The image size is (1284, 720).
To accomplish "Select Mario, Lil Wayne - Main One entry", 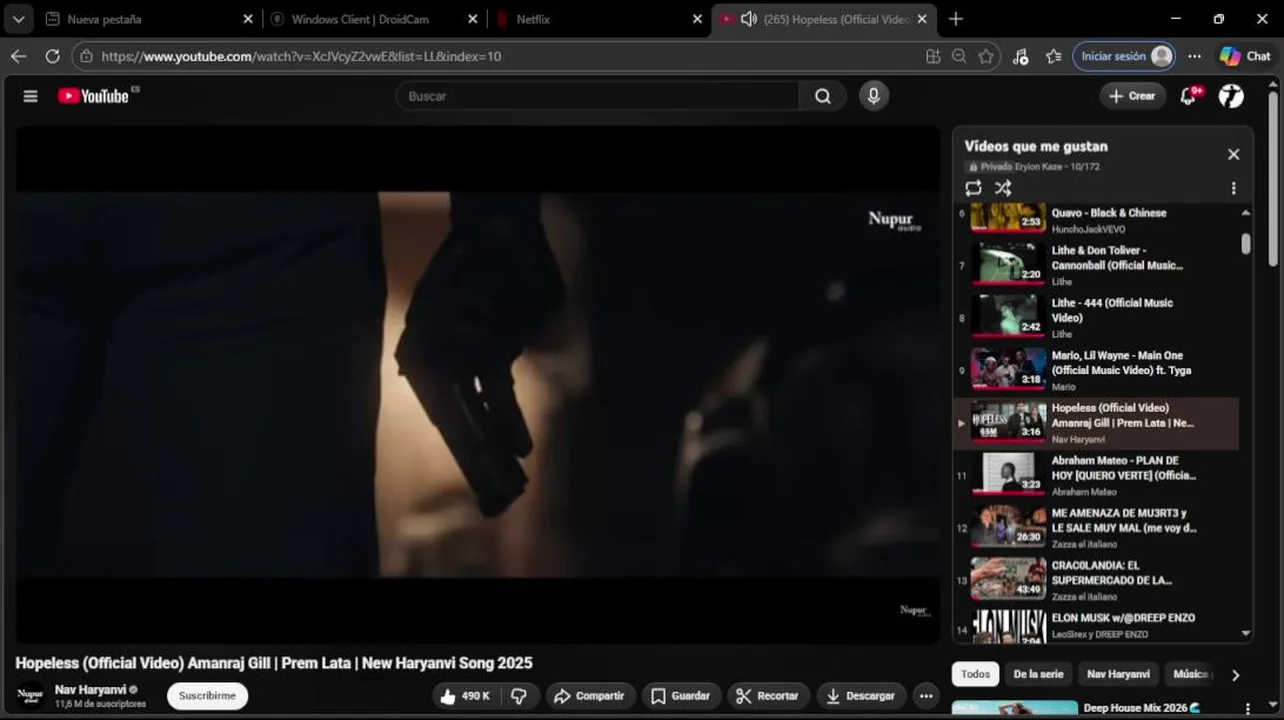I will point(1096,370).
